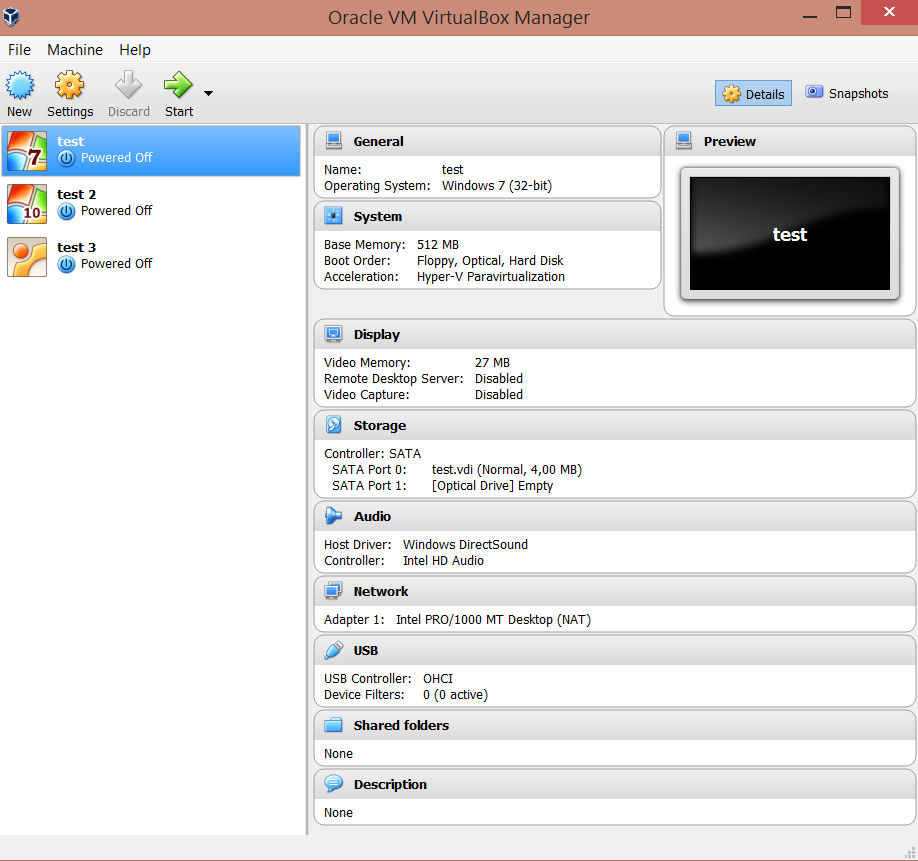Open Settings with the gear icon

tap(70, 85)
